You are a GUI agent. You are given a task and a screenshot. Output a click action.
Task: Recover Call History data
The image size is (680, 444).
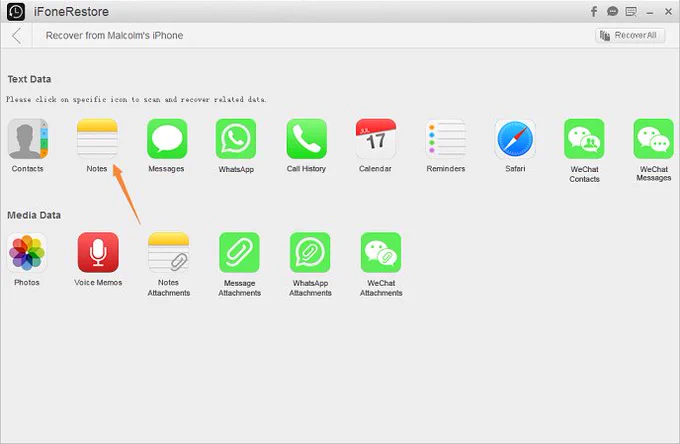pos(306,139)
